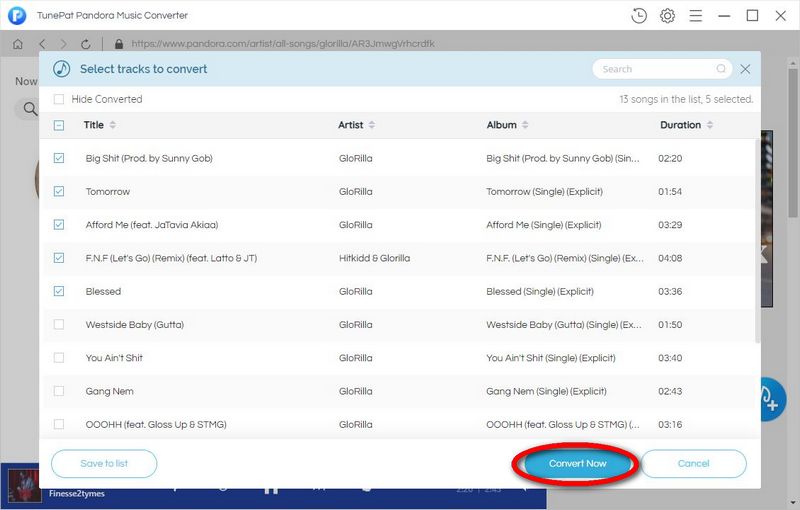Open the hamburger menu icon

click(x=695, y=16)
